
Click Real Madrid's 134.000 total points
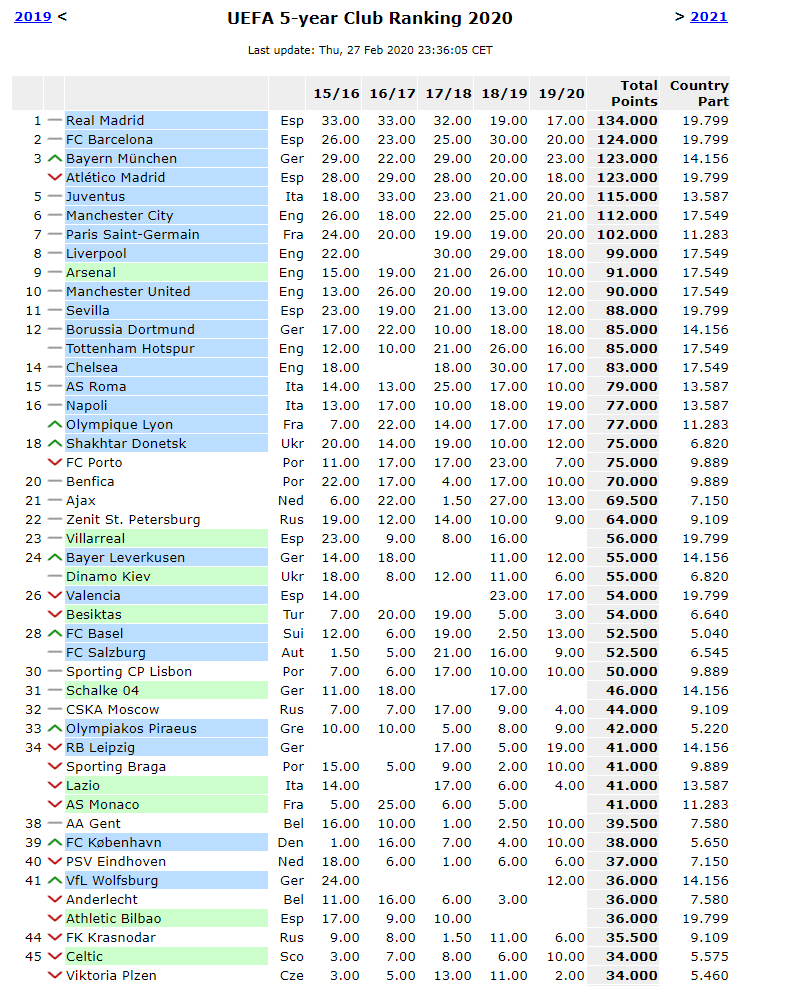pos(627,120)
